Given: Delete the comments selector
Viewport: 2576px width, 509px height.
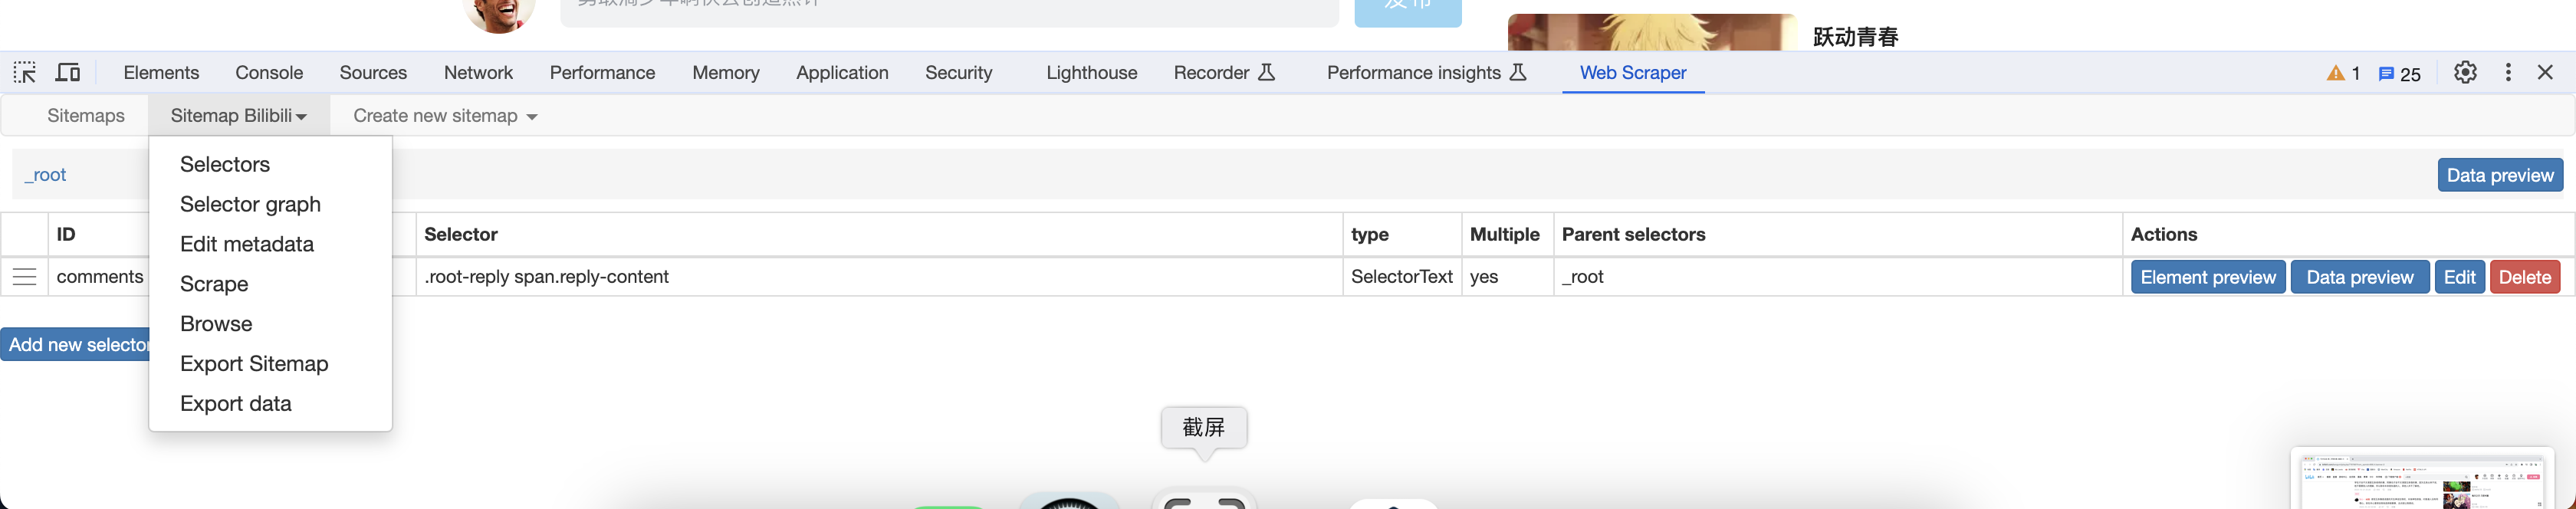Looking at the screenshot, I should point(2524,278).
